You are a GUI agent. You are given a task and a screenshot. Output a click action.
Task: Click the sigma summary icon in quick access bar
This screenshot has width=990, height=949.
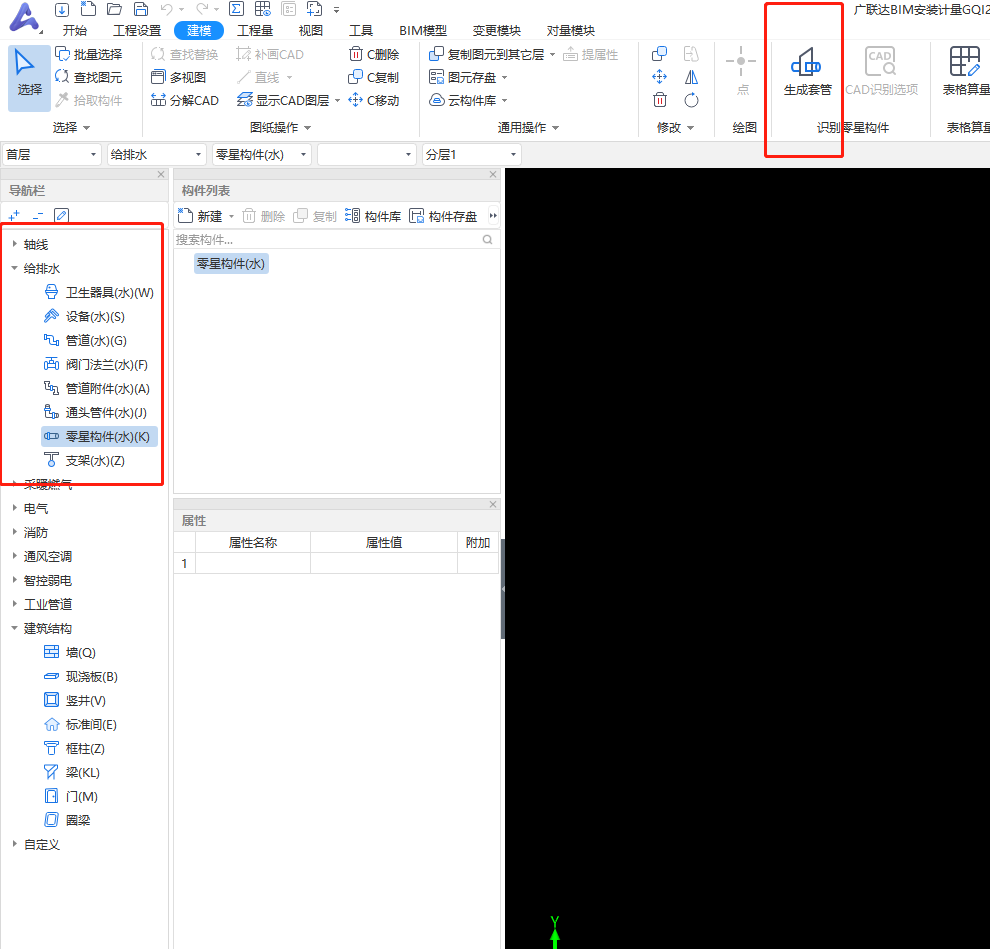point(236,9)
